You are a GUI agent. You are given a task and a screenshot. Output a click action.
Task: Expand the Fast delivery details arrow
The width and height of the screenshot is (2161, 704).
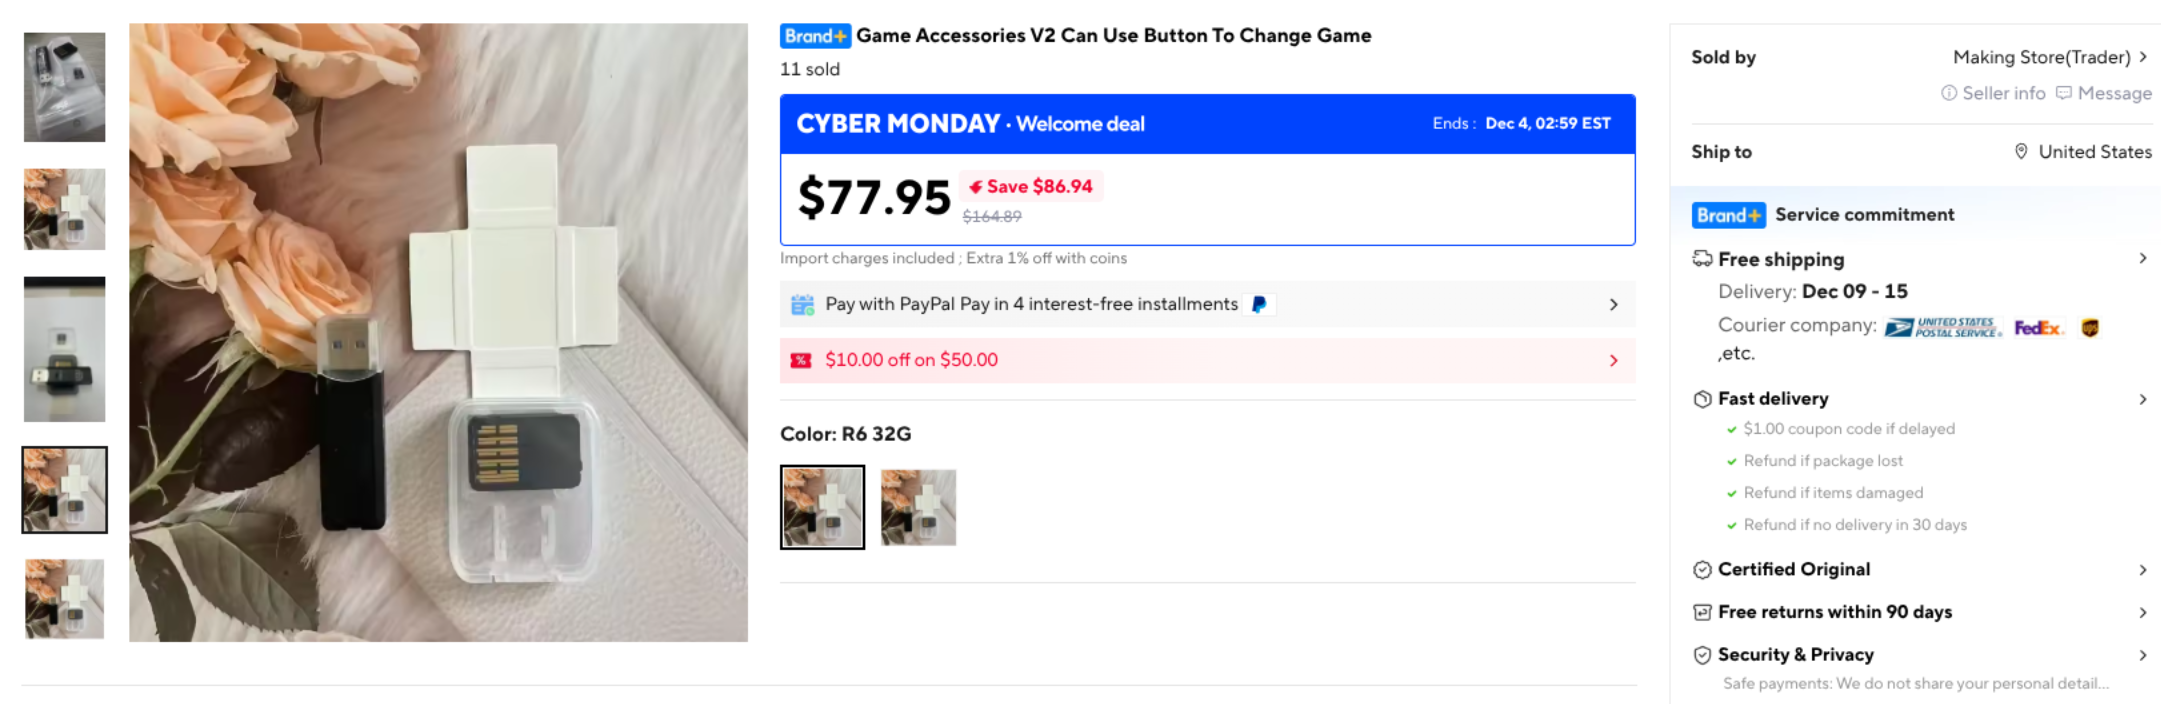tap(2143, 399)
